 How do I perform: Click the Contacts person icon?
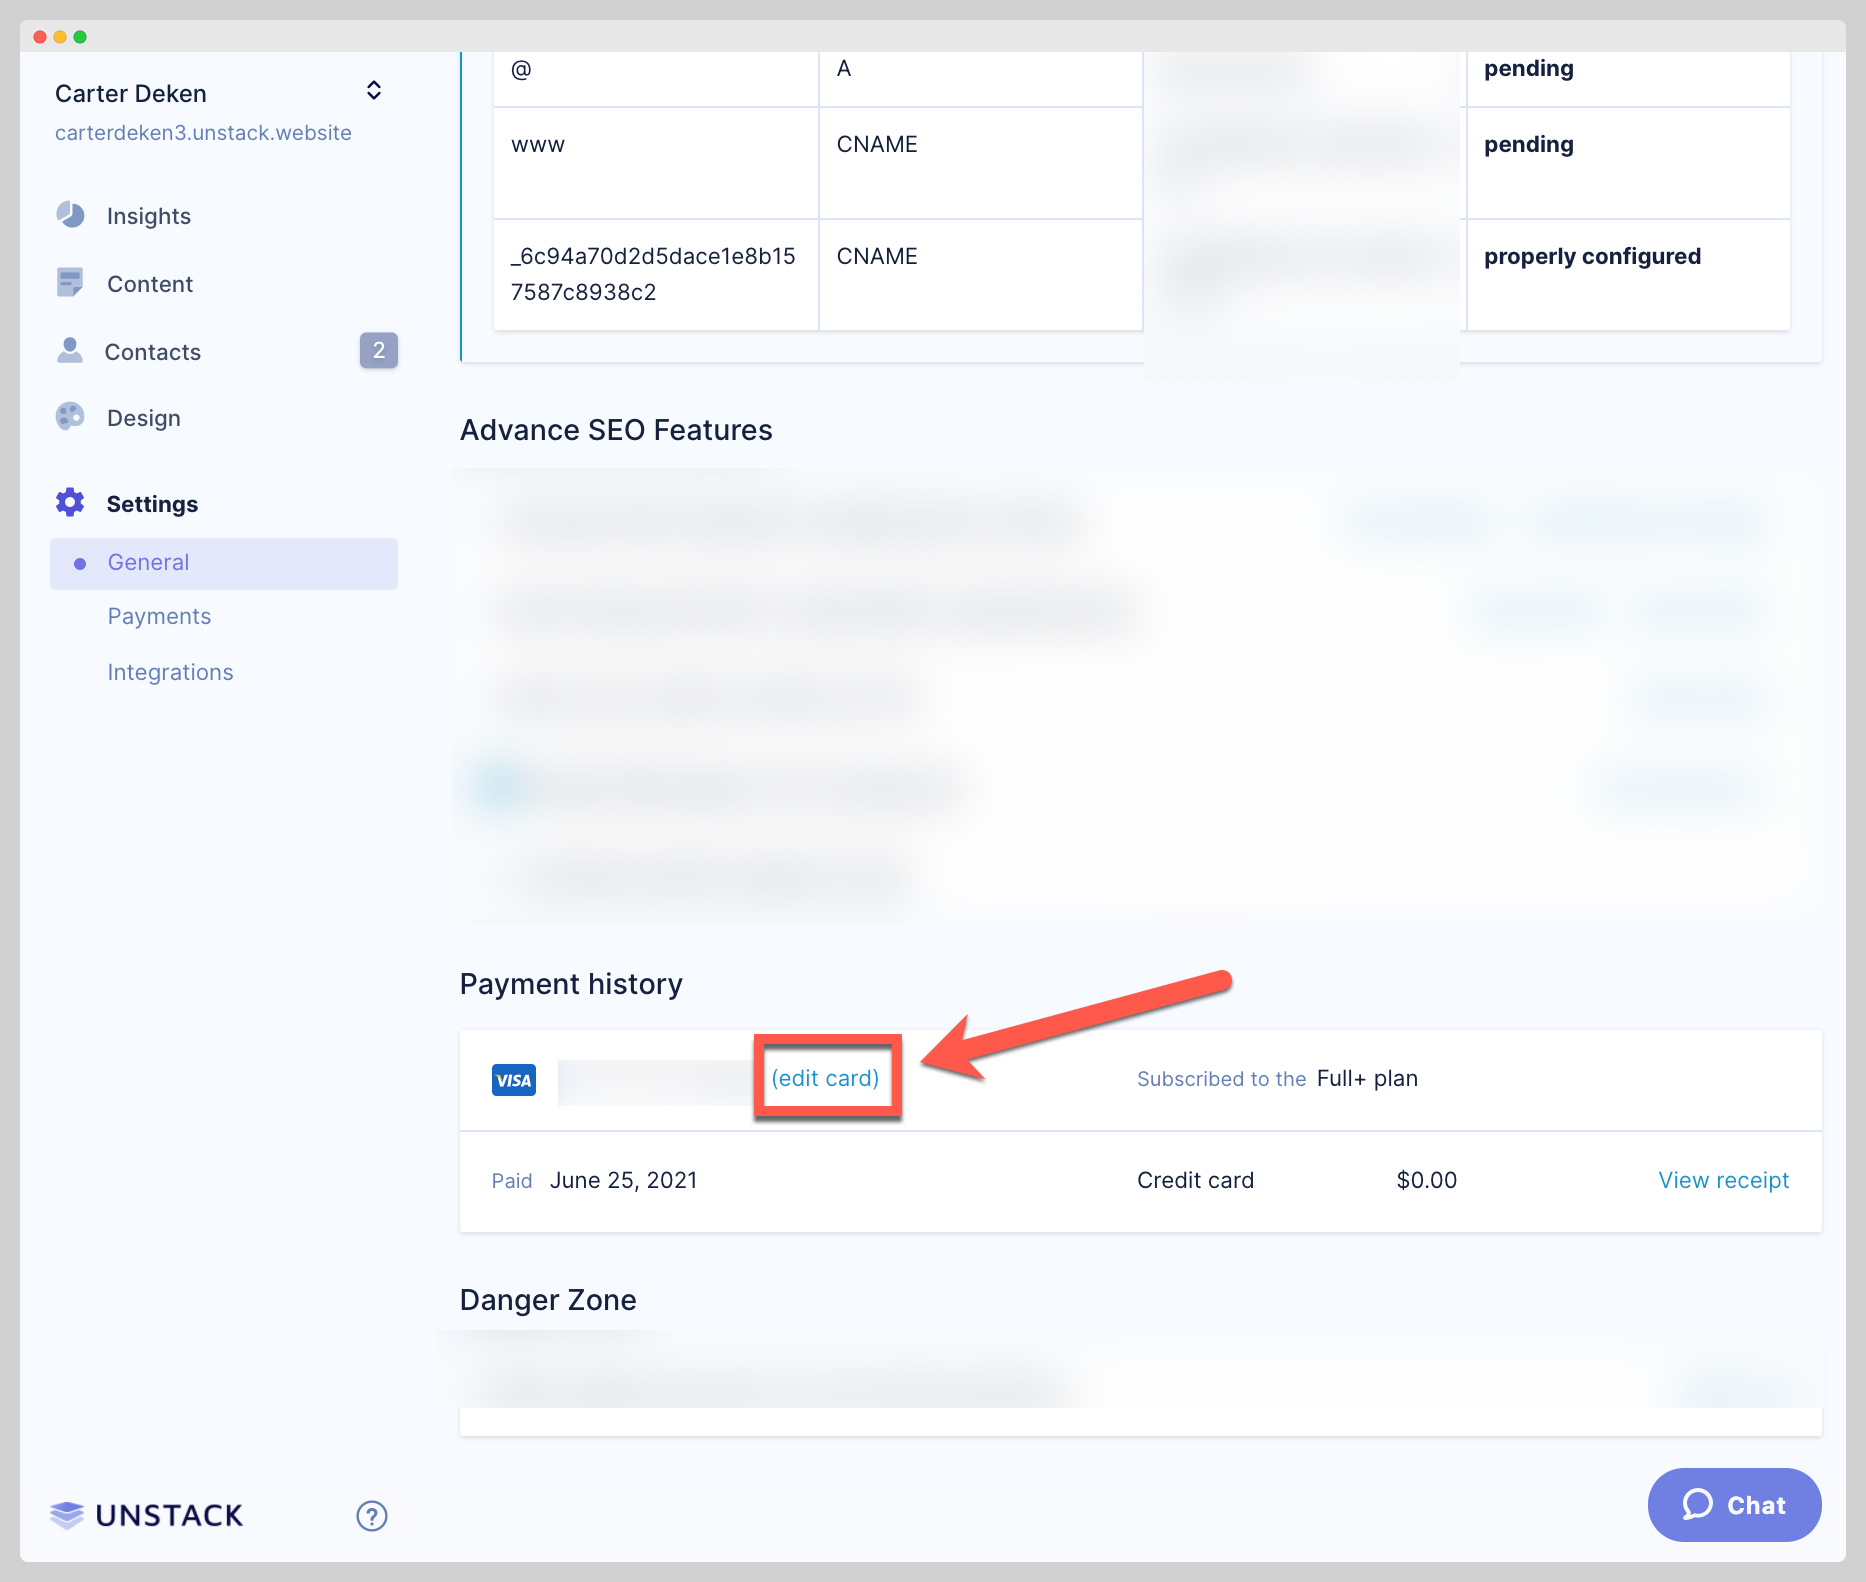coord(70,351)
